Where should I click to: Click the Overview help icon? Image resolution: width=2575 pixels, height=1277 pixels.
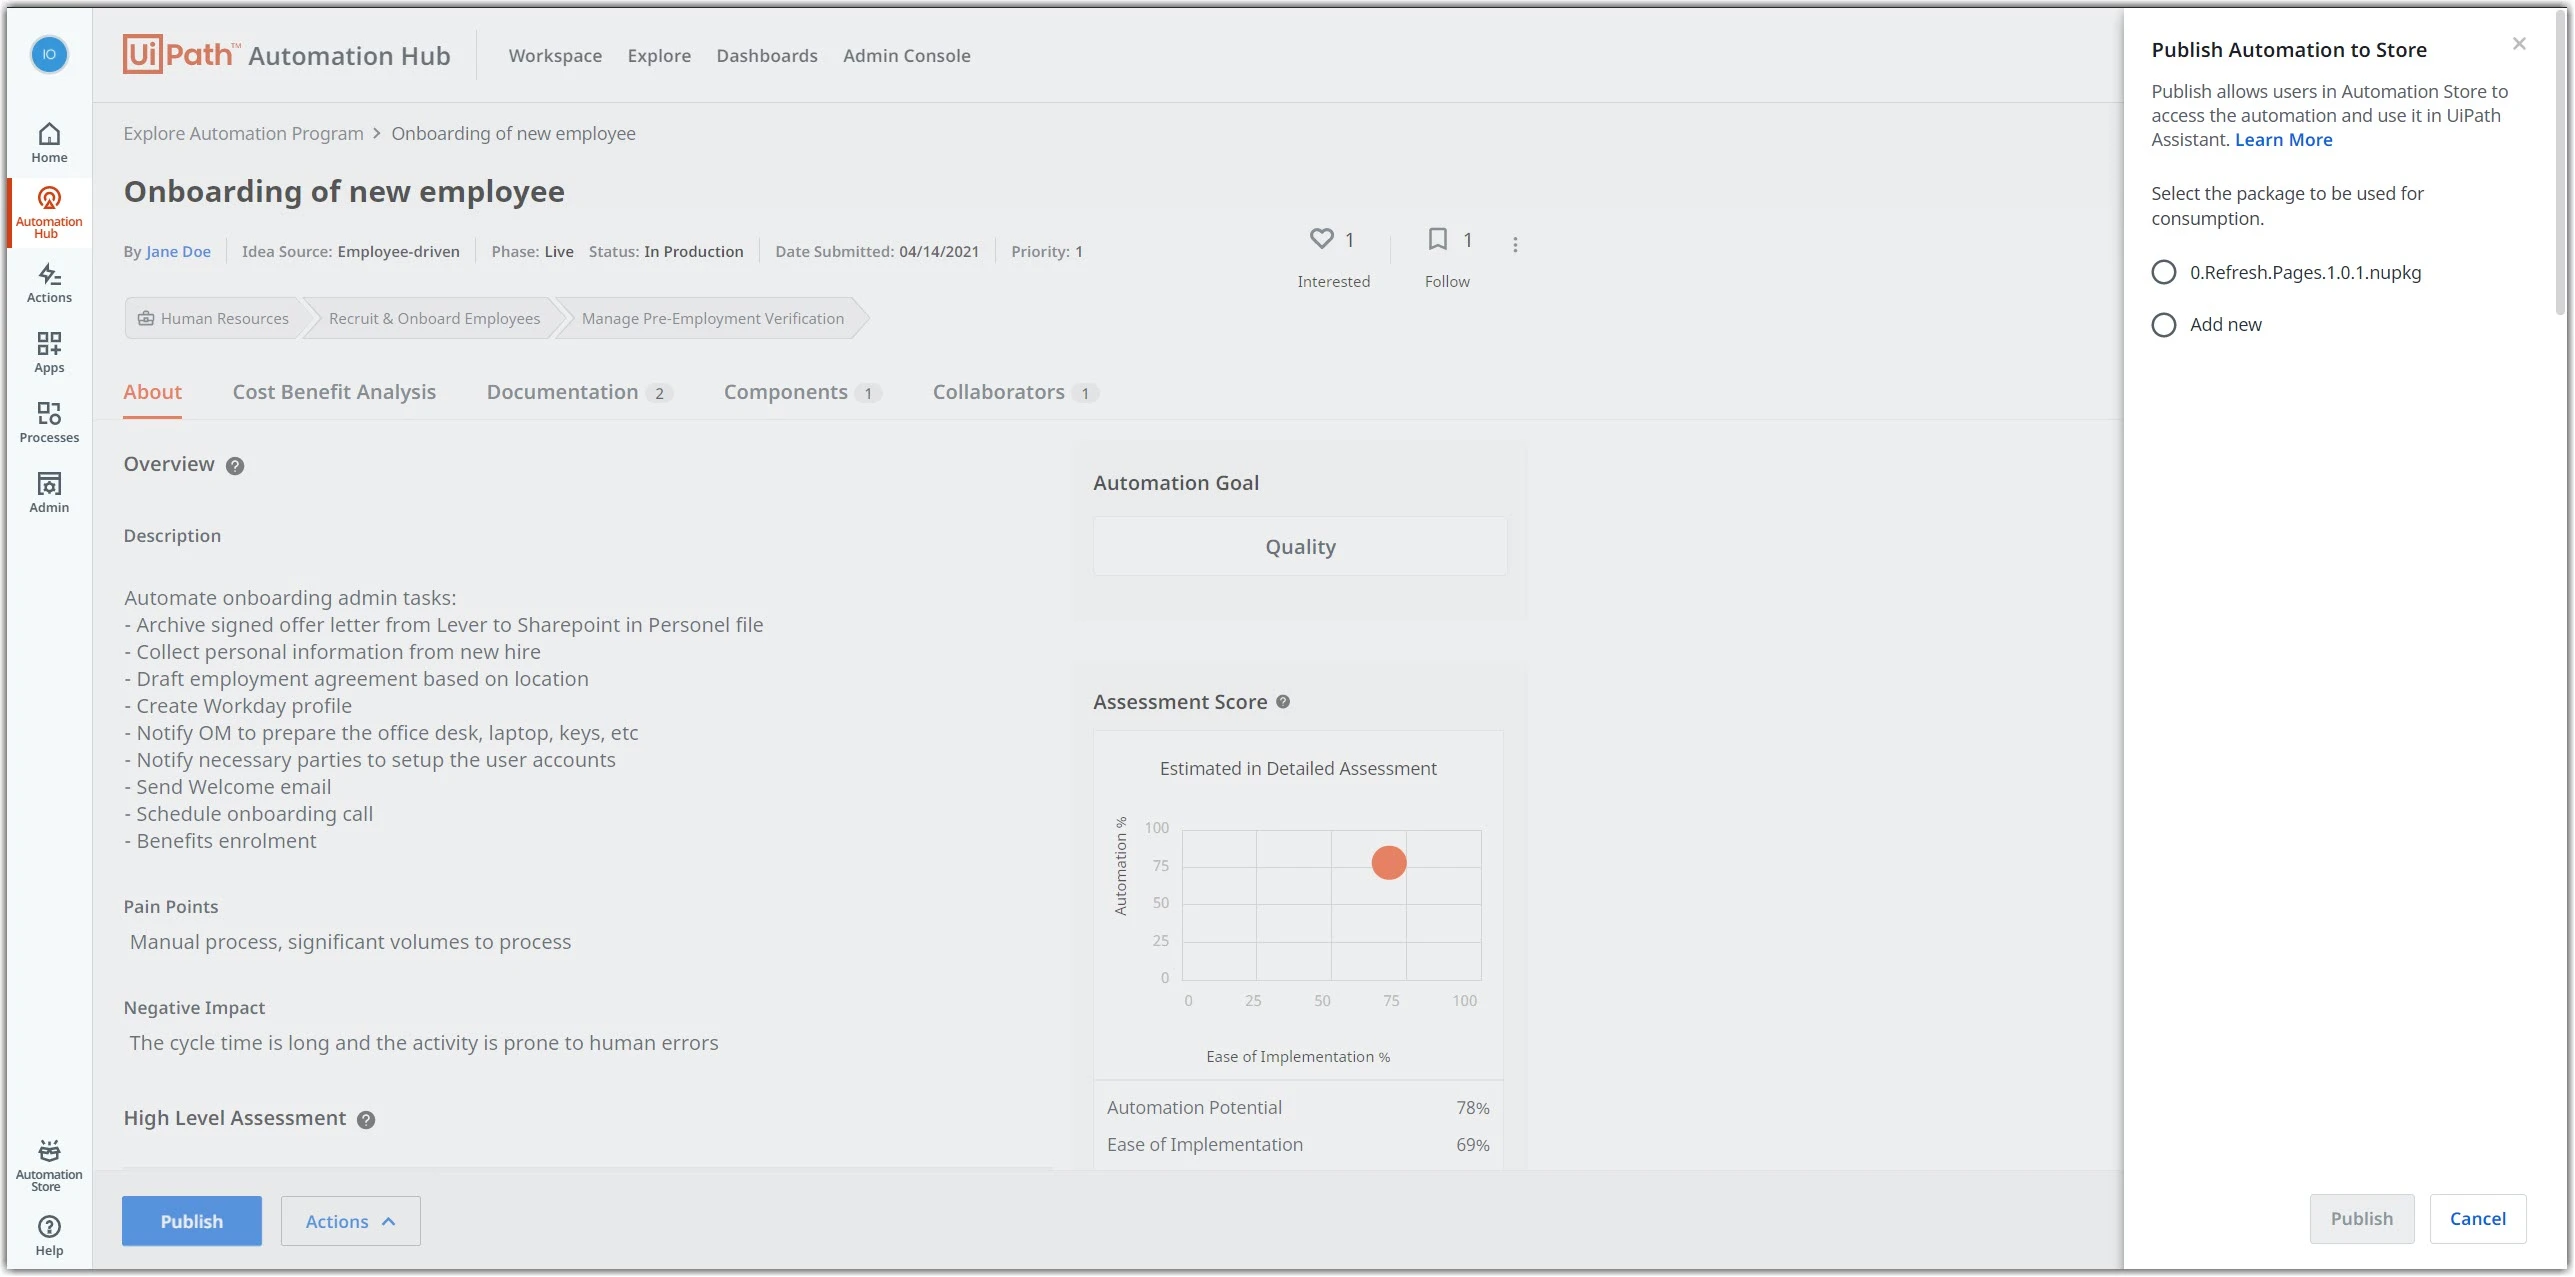[235, 466]
